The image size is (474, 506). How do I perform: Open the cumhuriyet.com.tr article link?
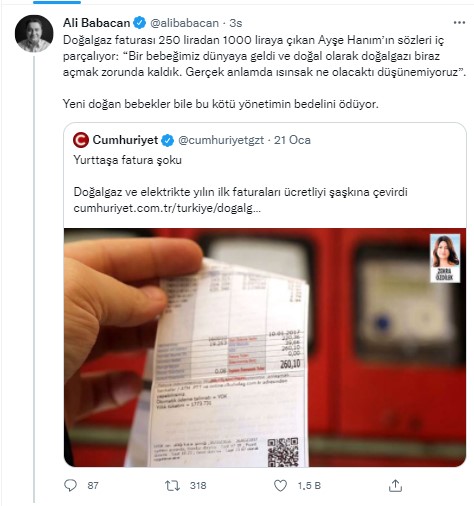pyautogui.click(x=167, y=208)
